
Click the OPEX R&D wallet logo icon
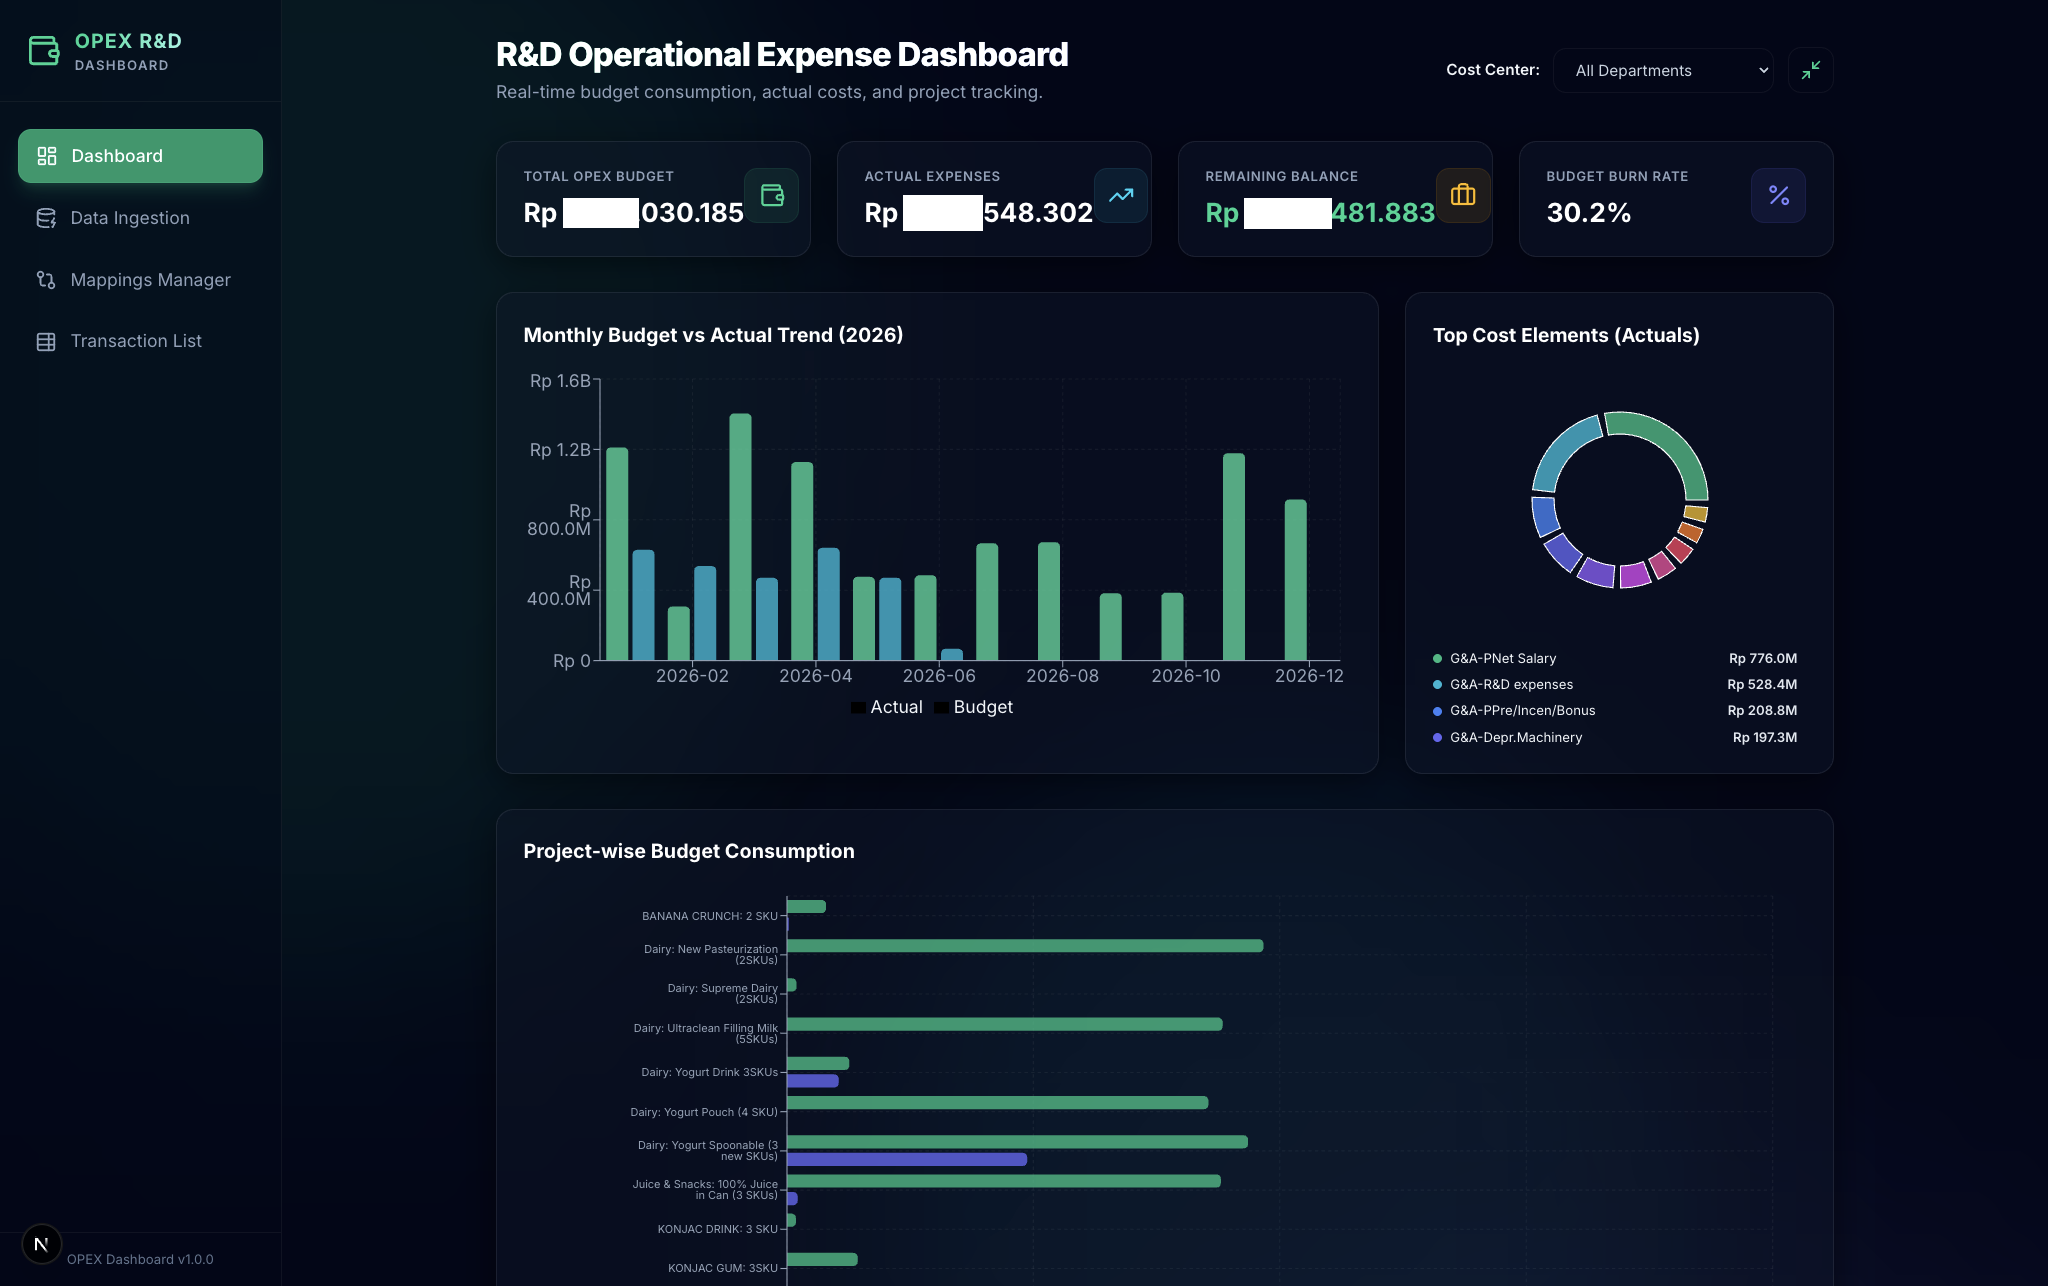(44, 51)
